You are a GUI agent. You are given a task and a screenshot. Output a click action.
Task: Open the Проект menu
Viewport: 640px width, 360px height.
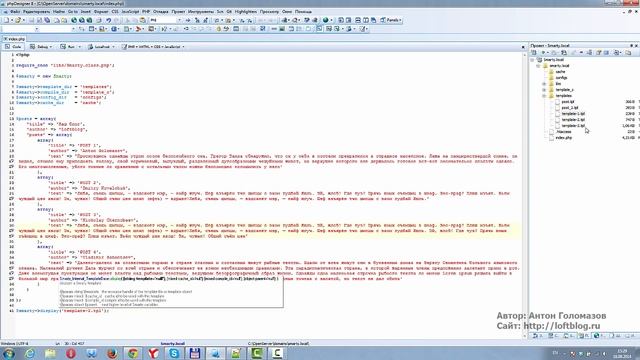(178, 12)
